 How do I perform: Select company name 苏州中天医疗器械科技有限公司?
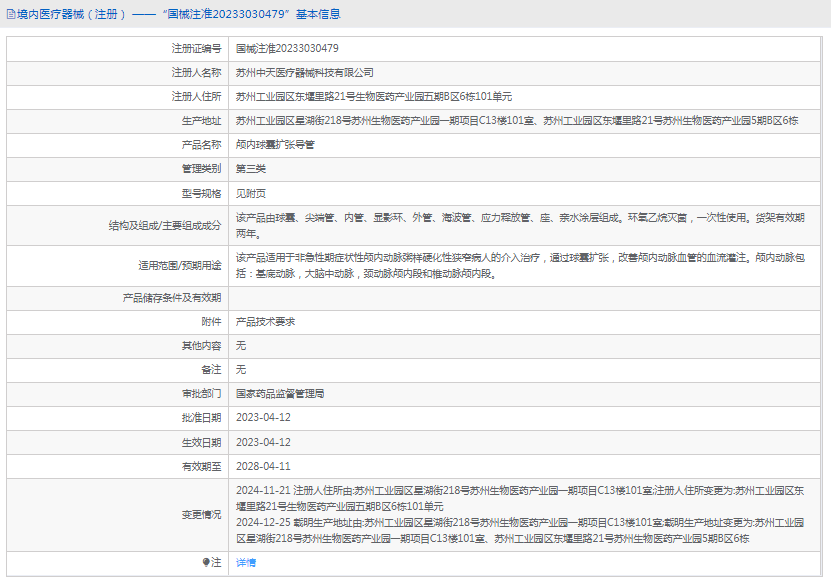tap(305, 73)
